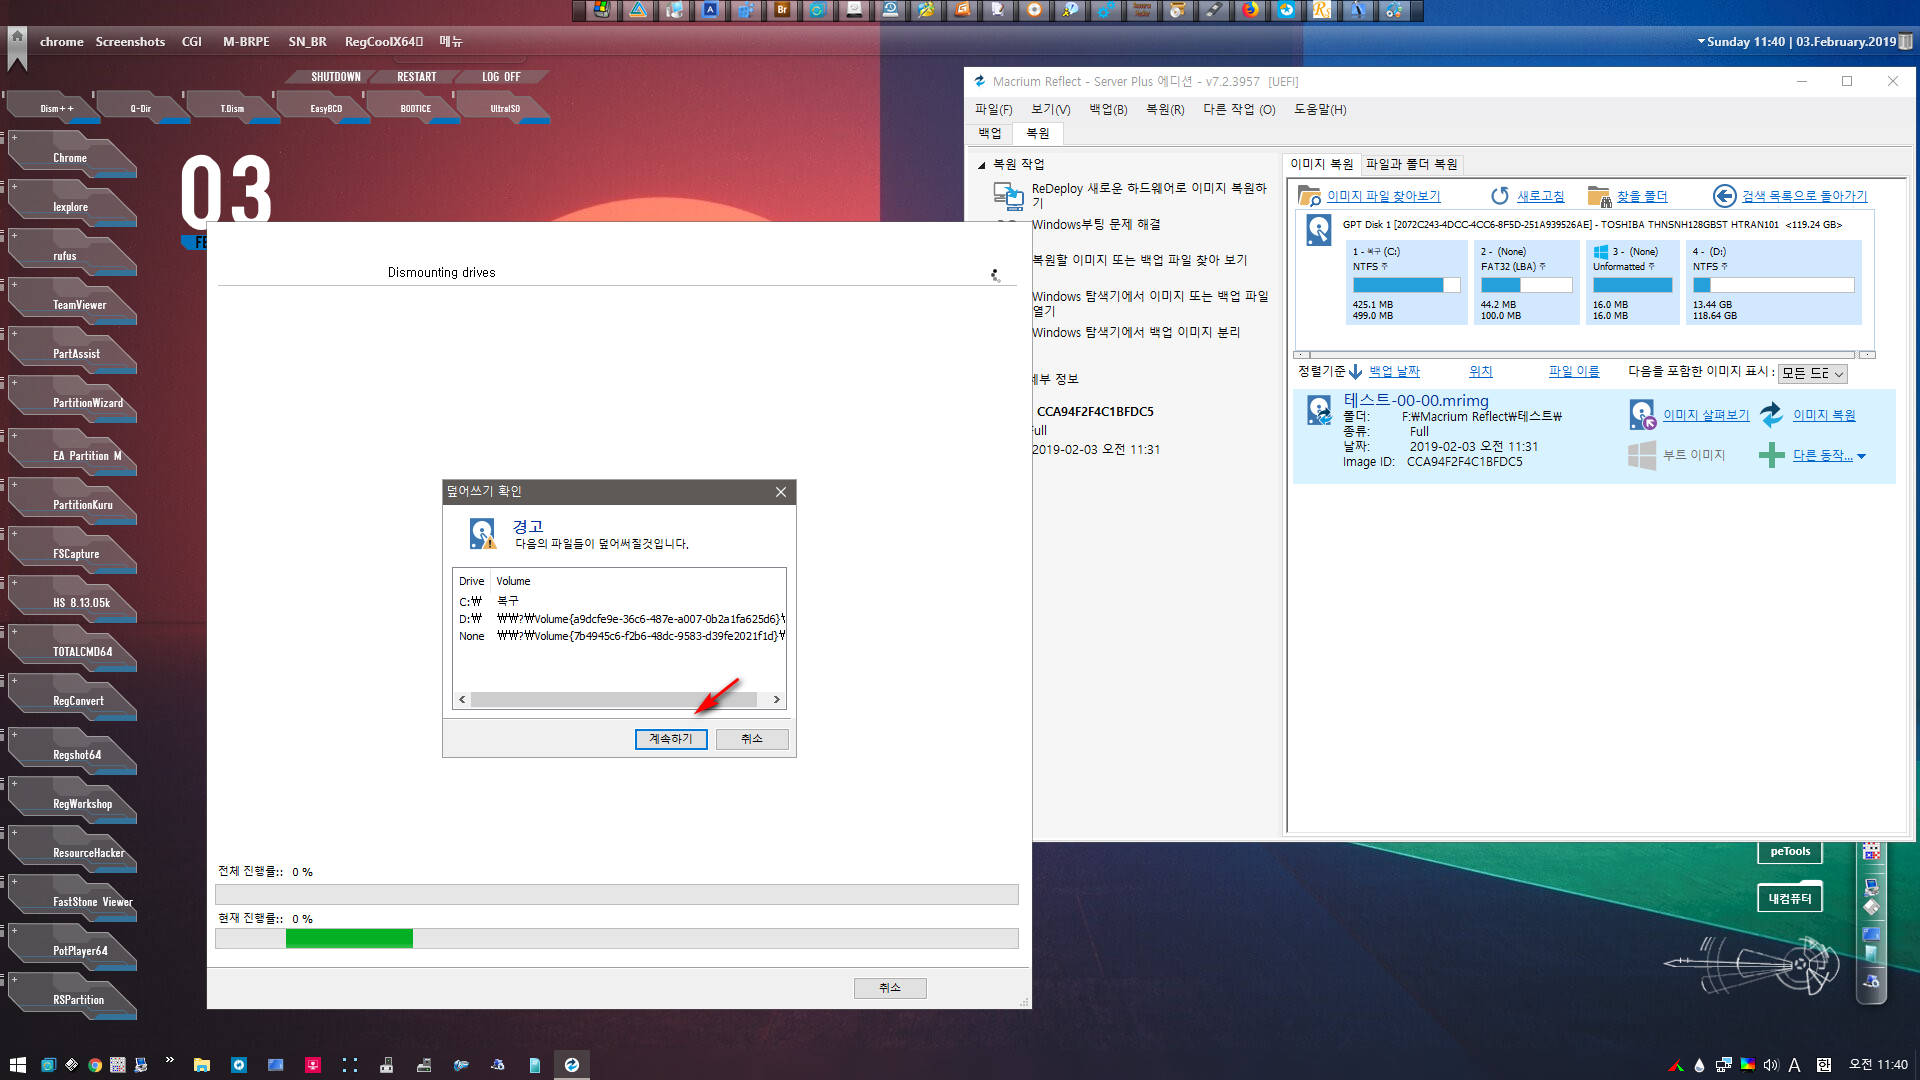This screenshot has width=1920, height=1080.
Task: Open 도움말(H) menu
Action: coord(1320,110)
